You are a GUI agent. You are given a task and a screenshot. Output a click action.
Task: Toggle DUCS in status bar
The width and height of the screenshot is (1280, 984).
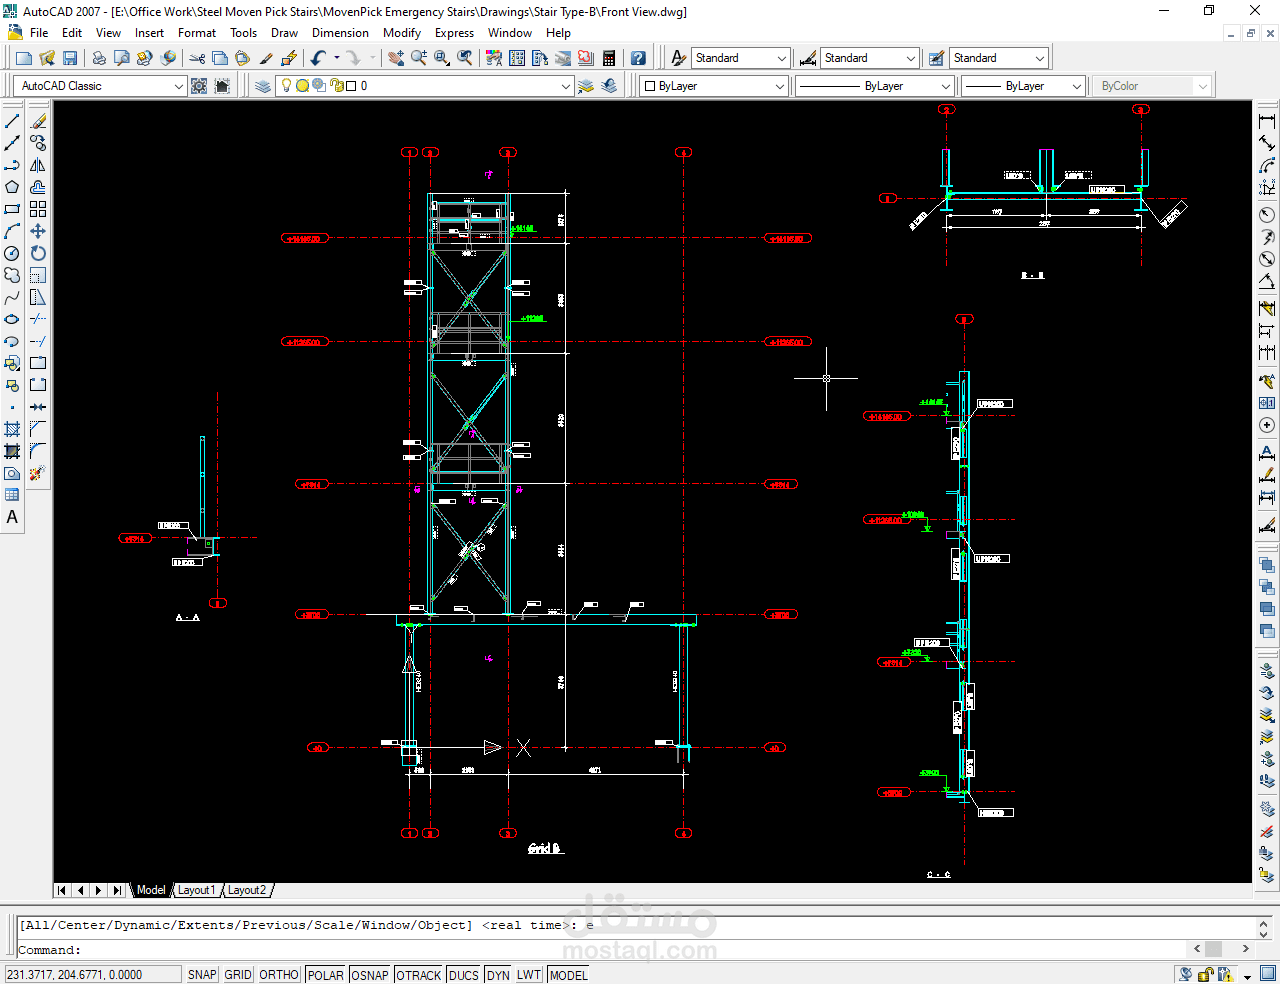coord(463,975)
